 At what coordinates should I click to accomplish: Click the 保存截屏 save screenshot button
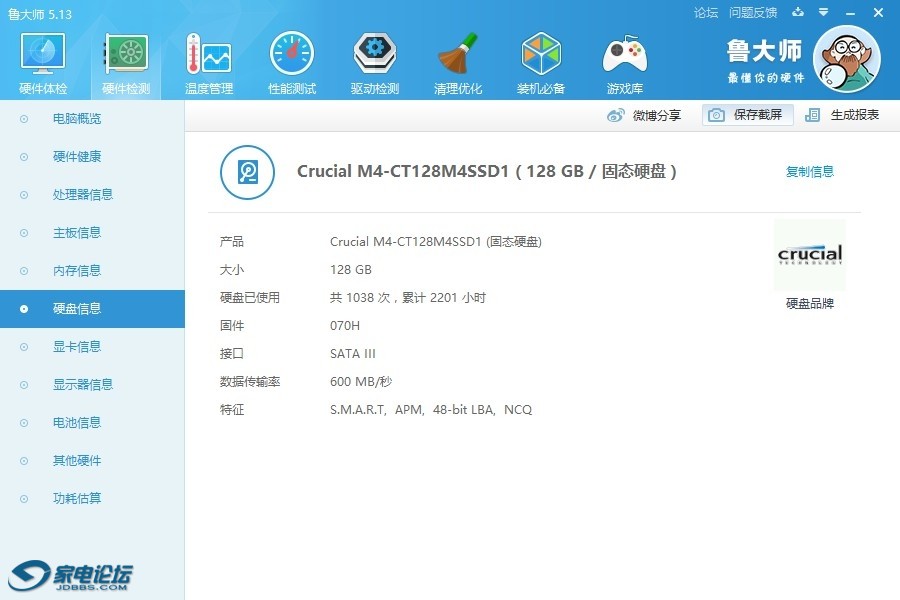pyautogui.click(x=747, y=115)
